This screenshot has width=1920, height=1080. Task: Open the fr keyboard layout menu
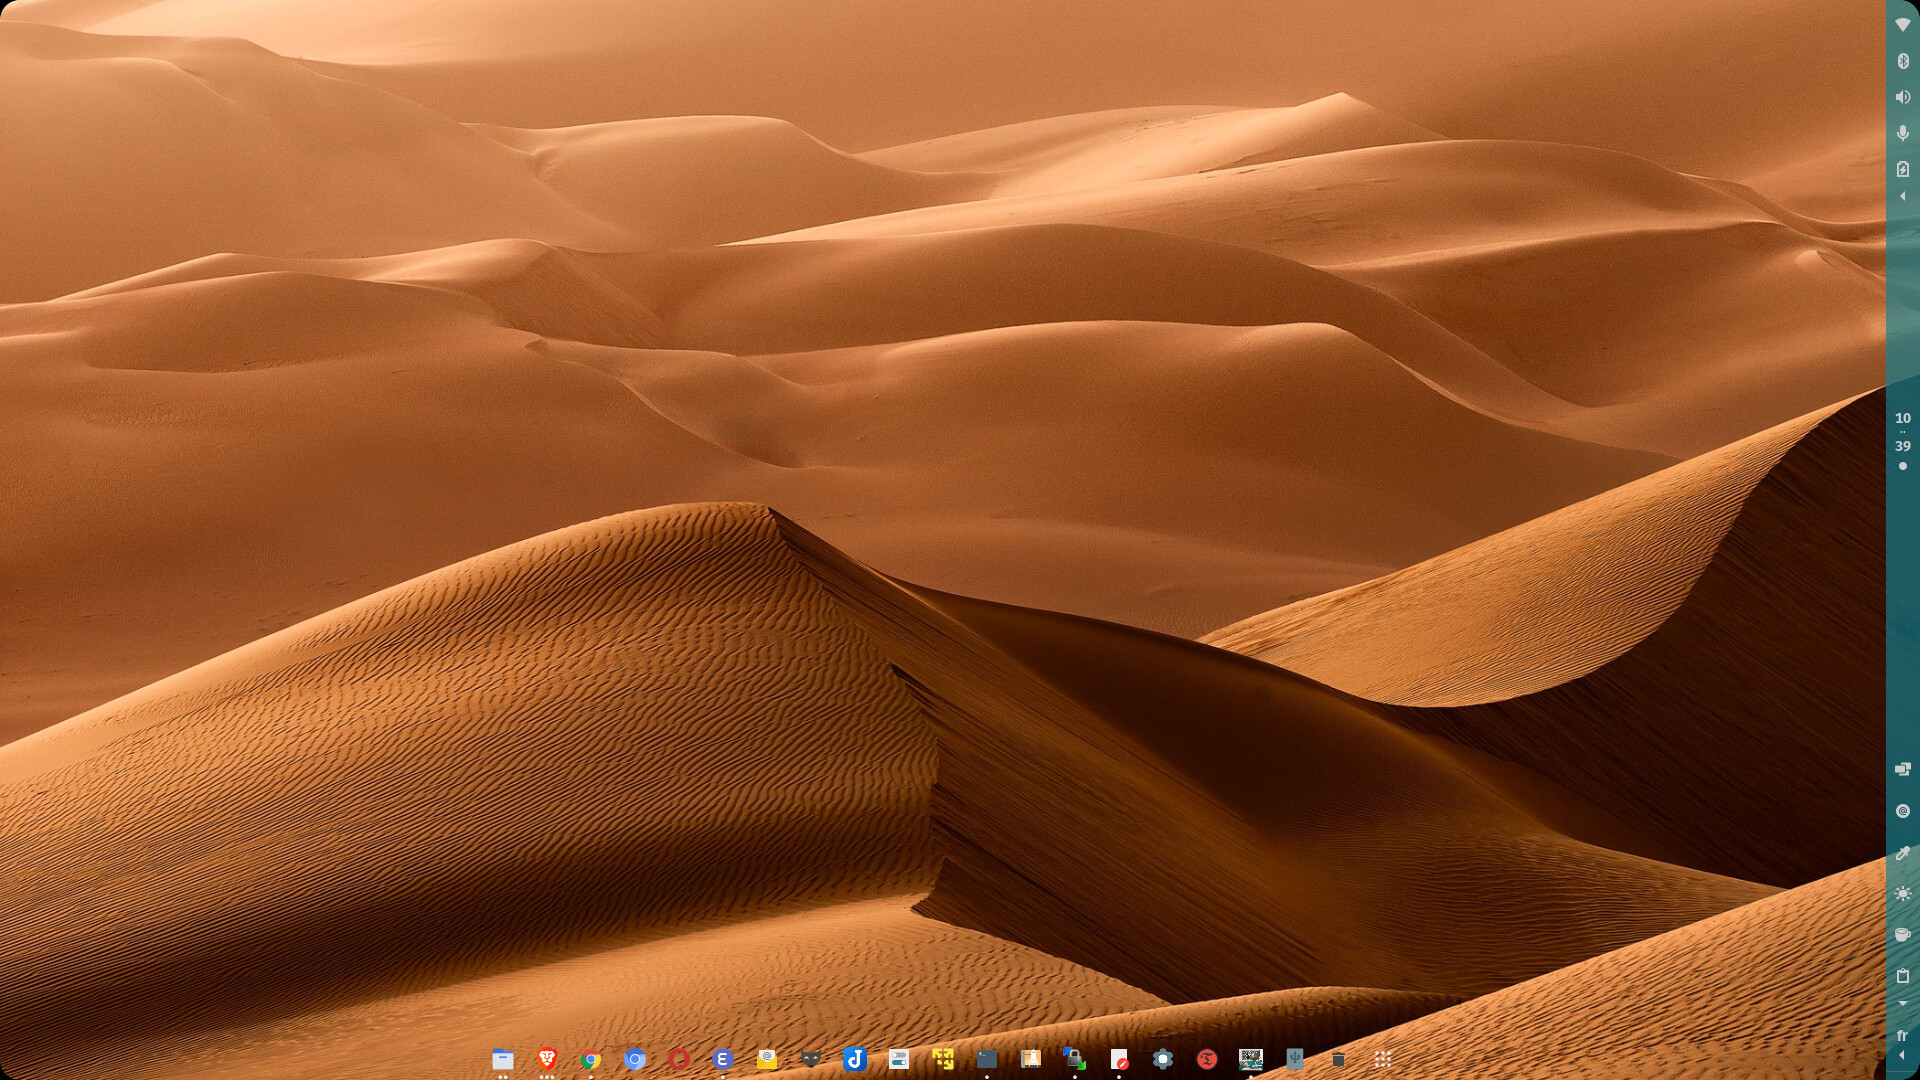1903,1036
